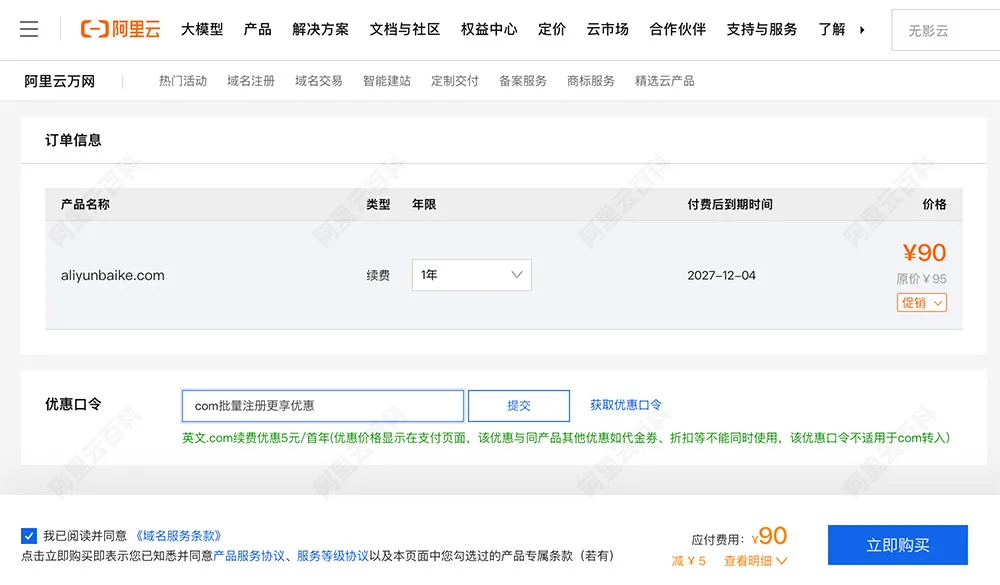Screen dimensions: 1000x585
Task: Open the 1年 renewal duration dropdown
Action: 470,274
